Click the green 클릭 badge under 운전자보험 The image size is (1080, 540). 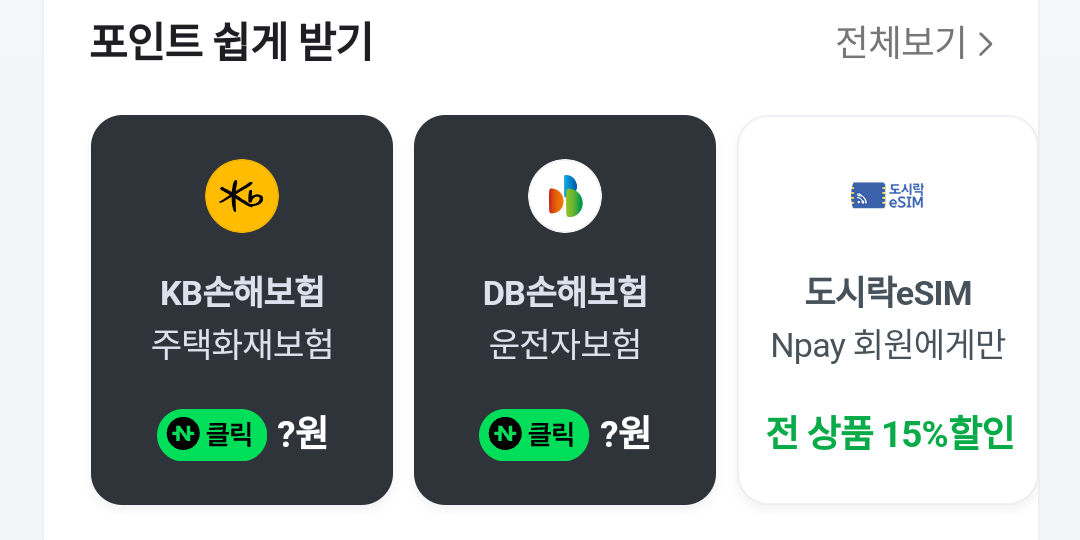pyautogui.click(x=534, y=435)
